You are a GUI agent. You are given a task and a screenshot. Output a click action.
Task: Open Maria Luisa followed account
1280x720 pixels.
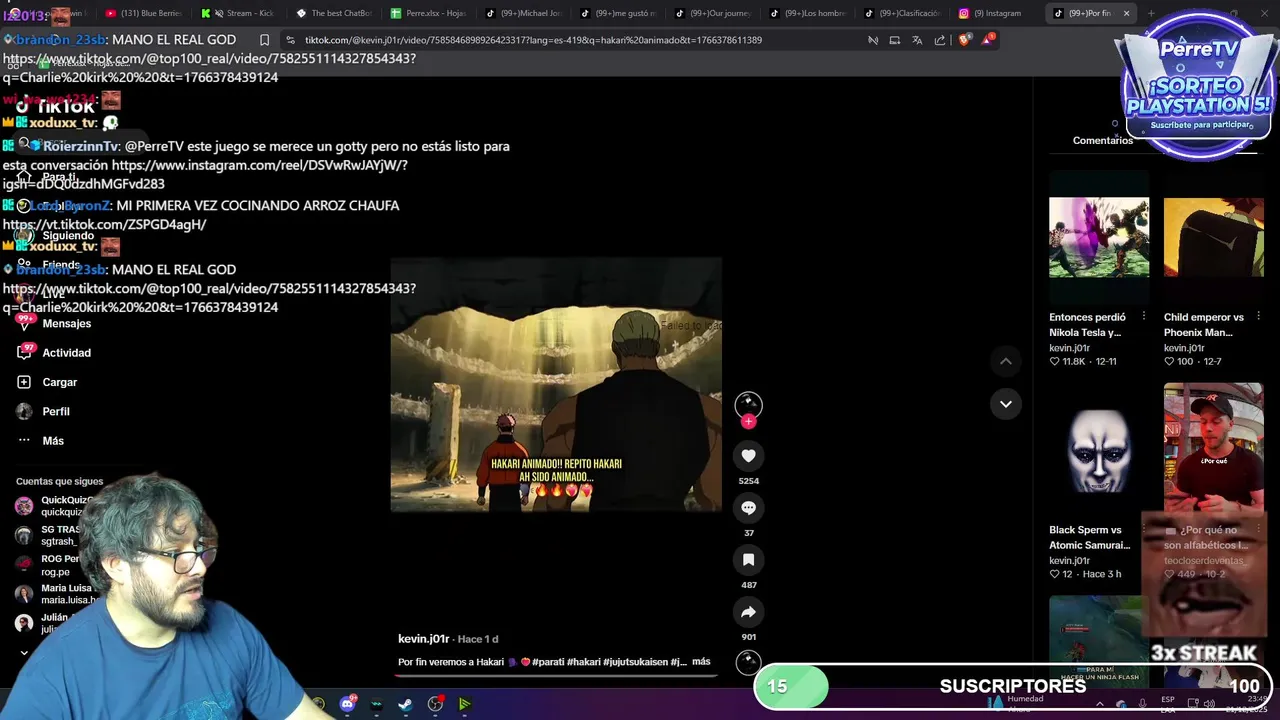pyautogui.click(x=56, y=594)
